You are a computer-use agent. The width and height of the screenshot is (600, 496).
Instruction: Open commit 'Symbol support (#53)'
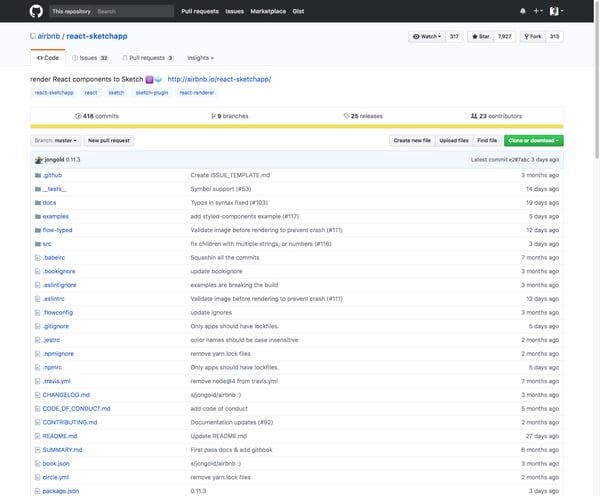[221, 189]
